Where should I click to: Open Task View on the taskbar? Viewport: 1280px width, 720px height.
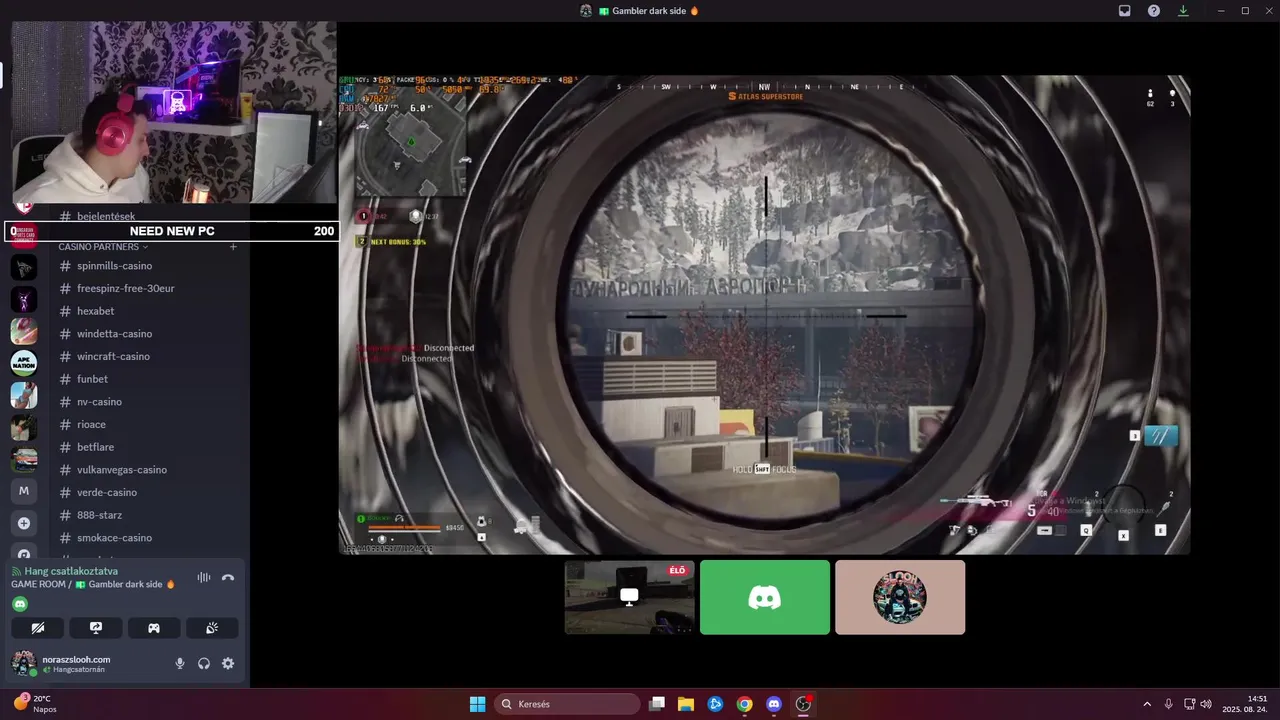coord(657,704)
